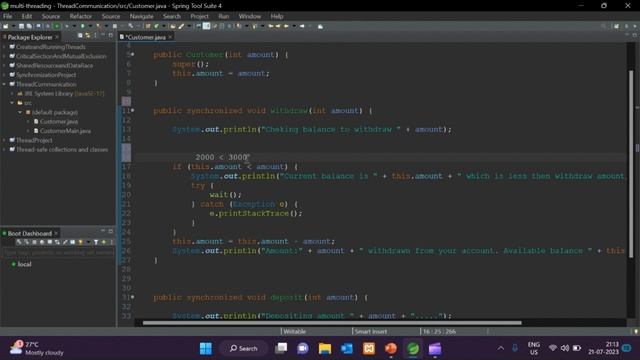Screen dimensions: 640x360
Task: Open the Help menu
Action: [277, 16]
